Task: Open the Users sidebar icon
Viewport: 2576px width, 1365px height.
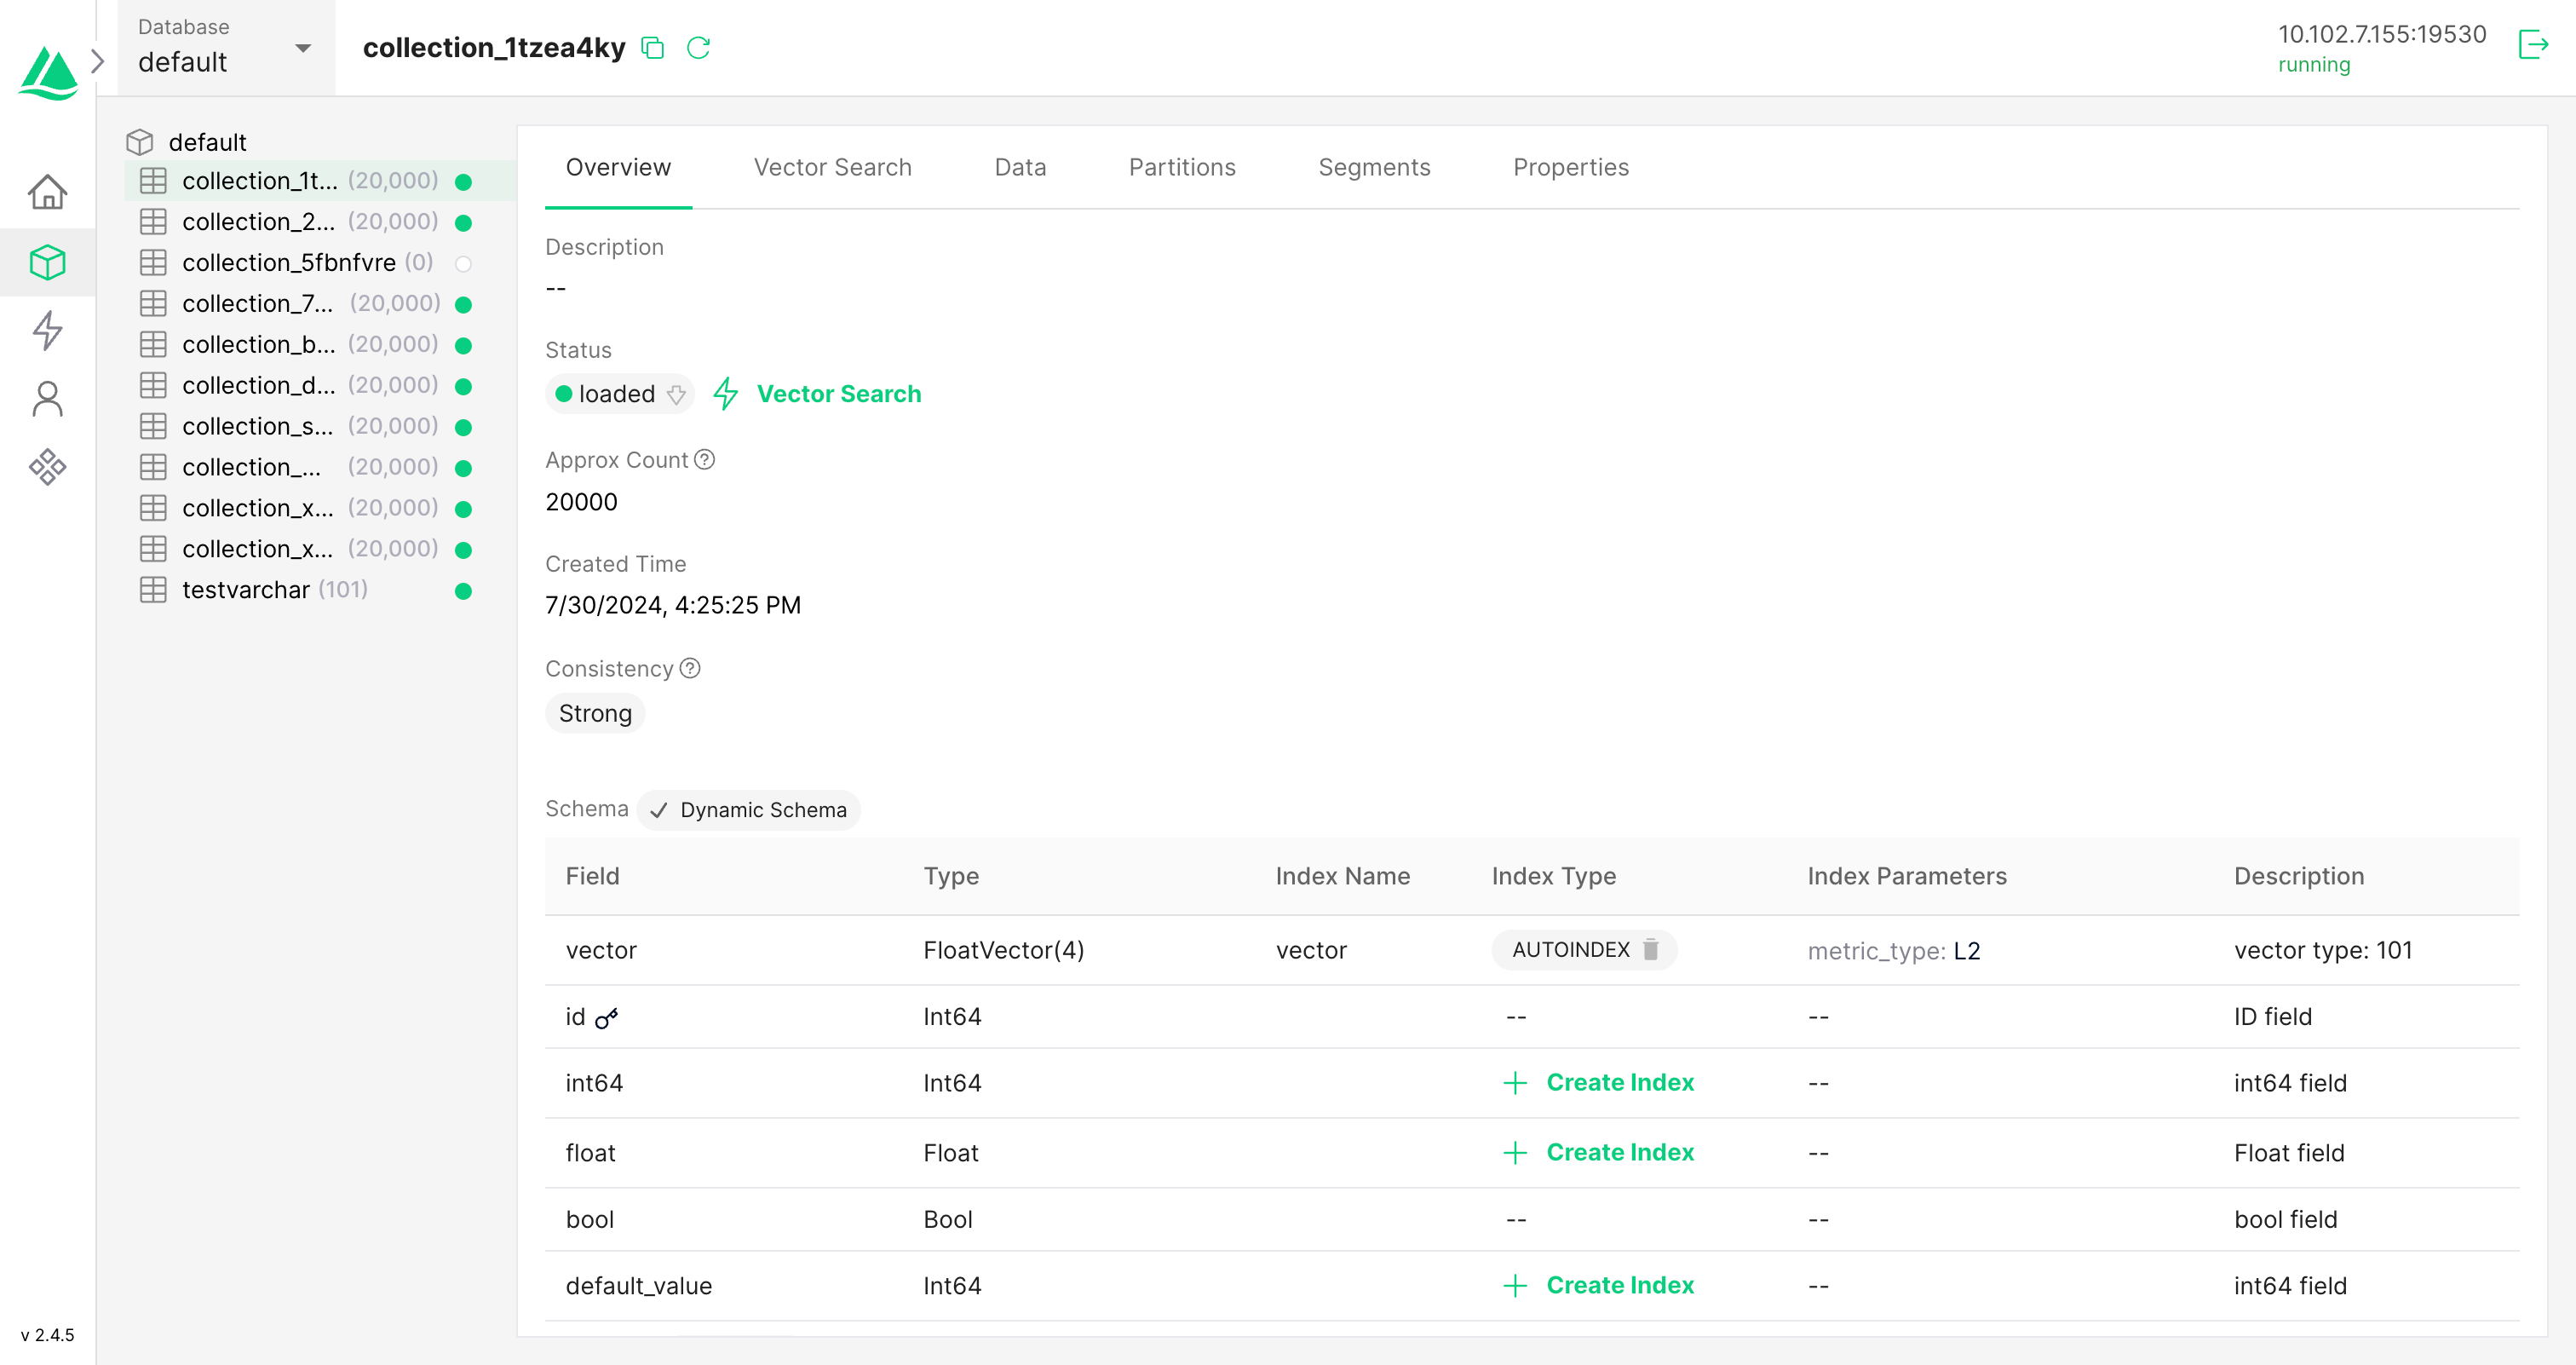Action: (x=47, y=399)
